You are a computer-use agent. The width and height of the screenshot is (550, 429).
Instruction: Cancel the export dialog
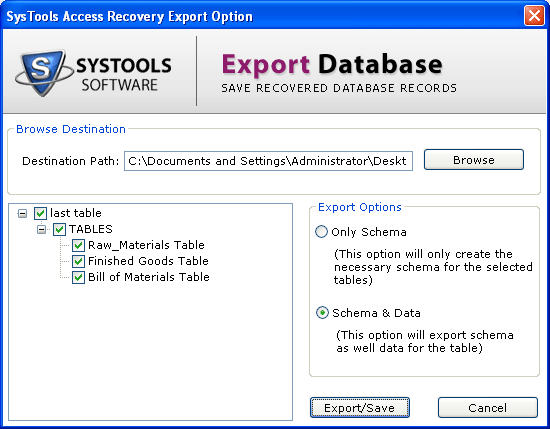[x=488, y=408]
